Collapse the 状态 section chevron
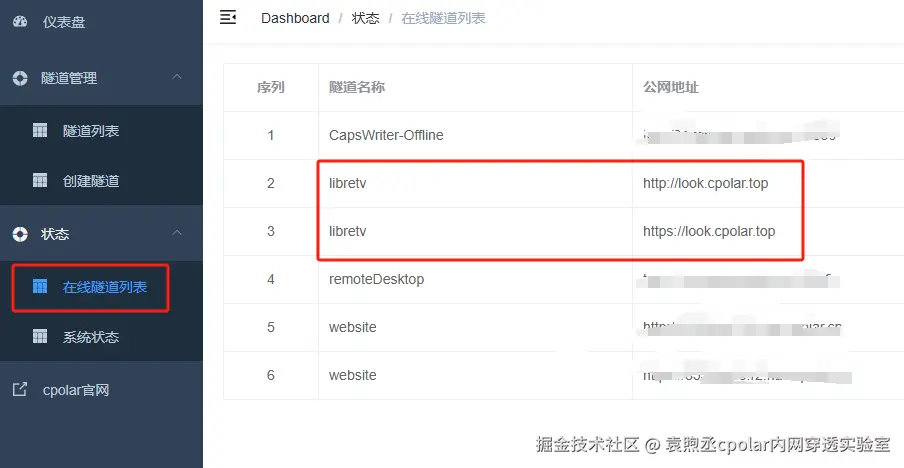 tap(178, 233)
